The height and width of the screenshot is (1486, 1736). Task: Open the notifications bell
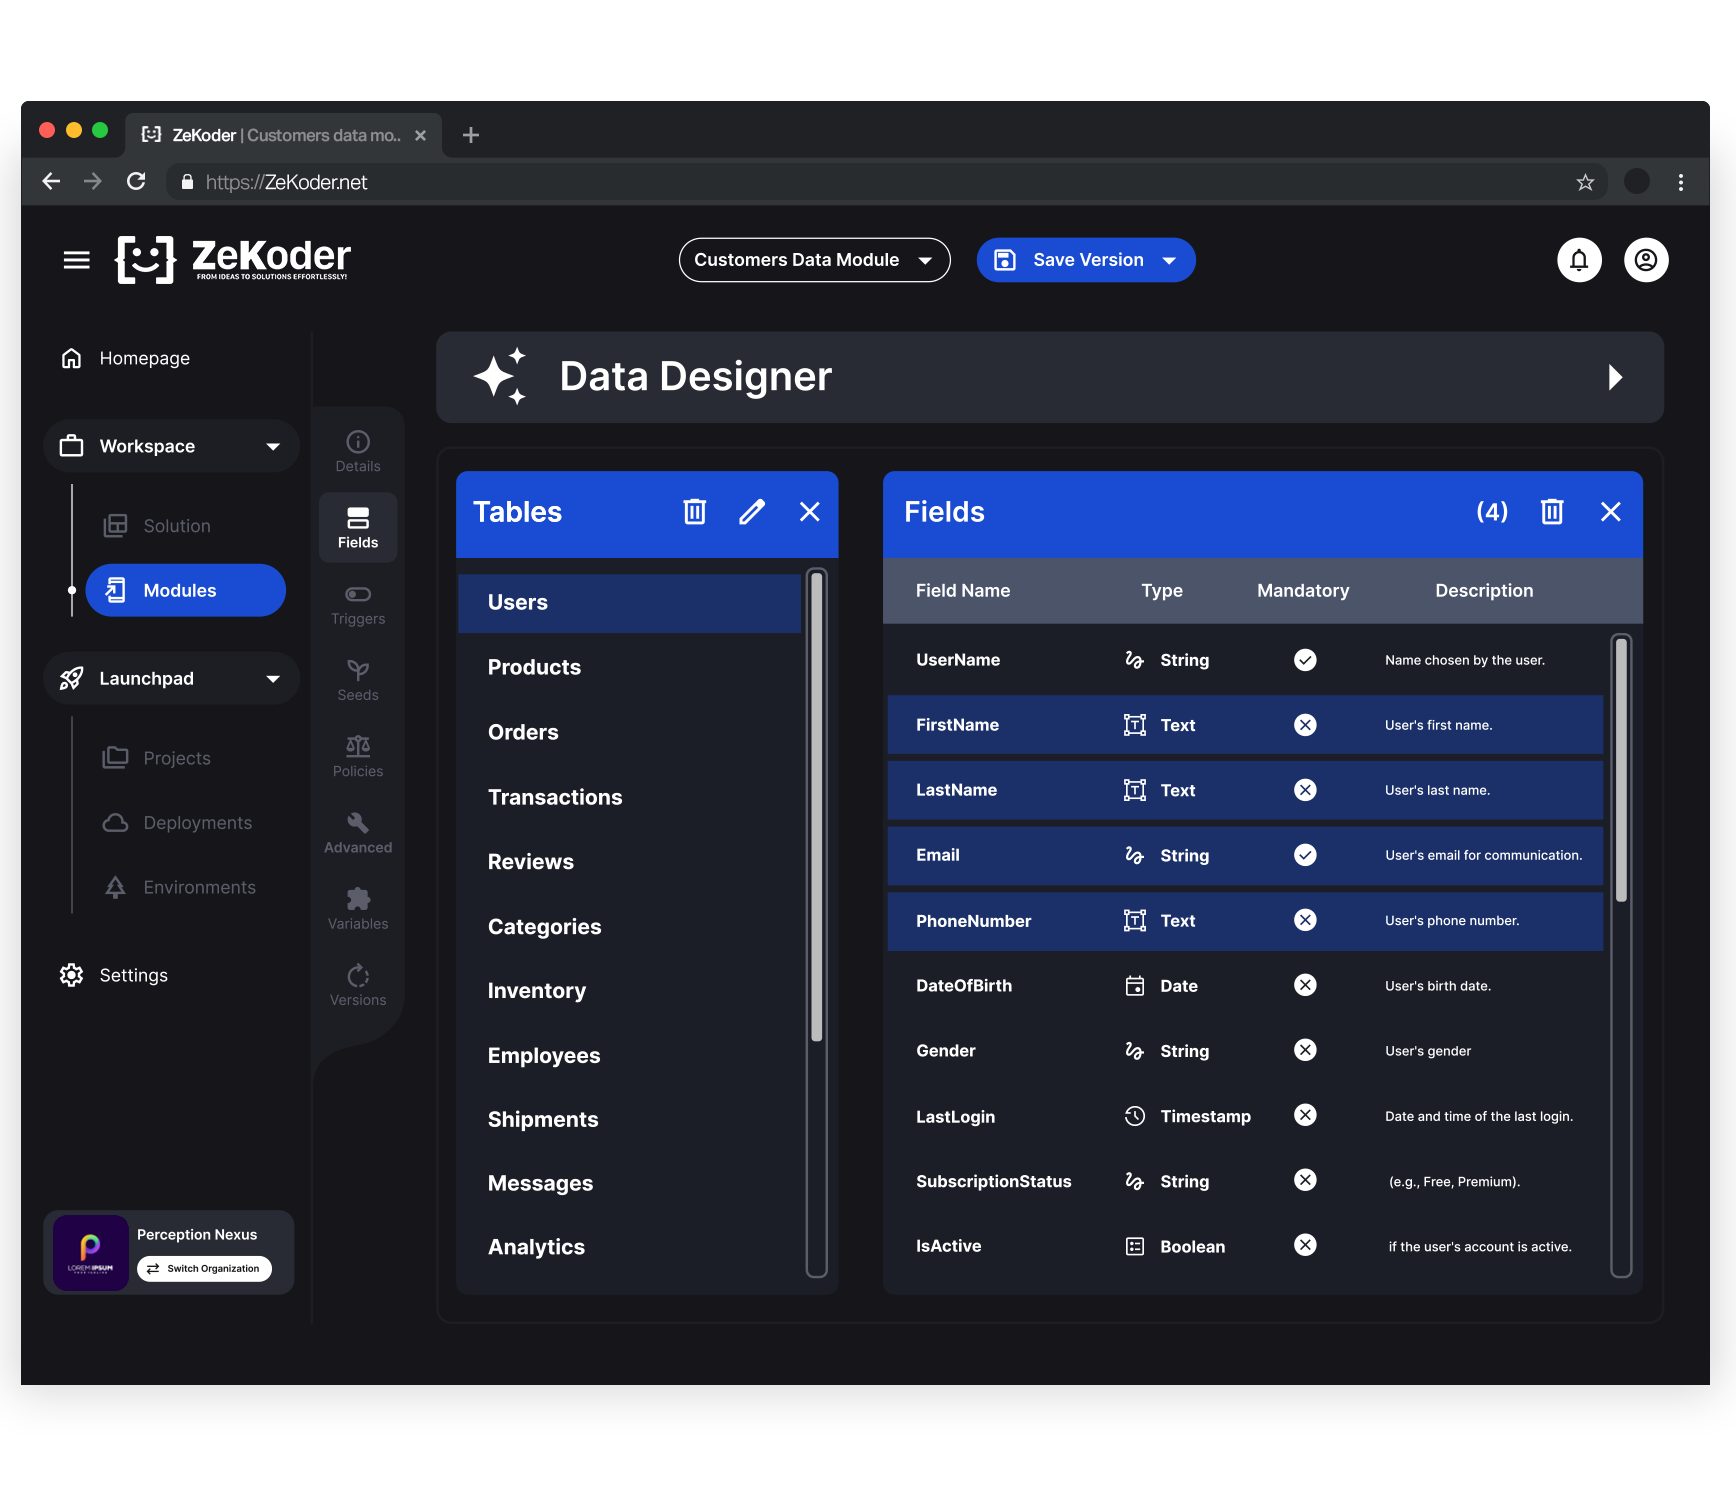click(x=1579, y=260)
